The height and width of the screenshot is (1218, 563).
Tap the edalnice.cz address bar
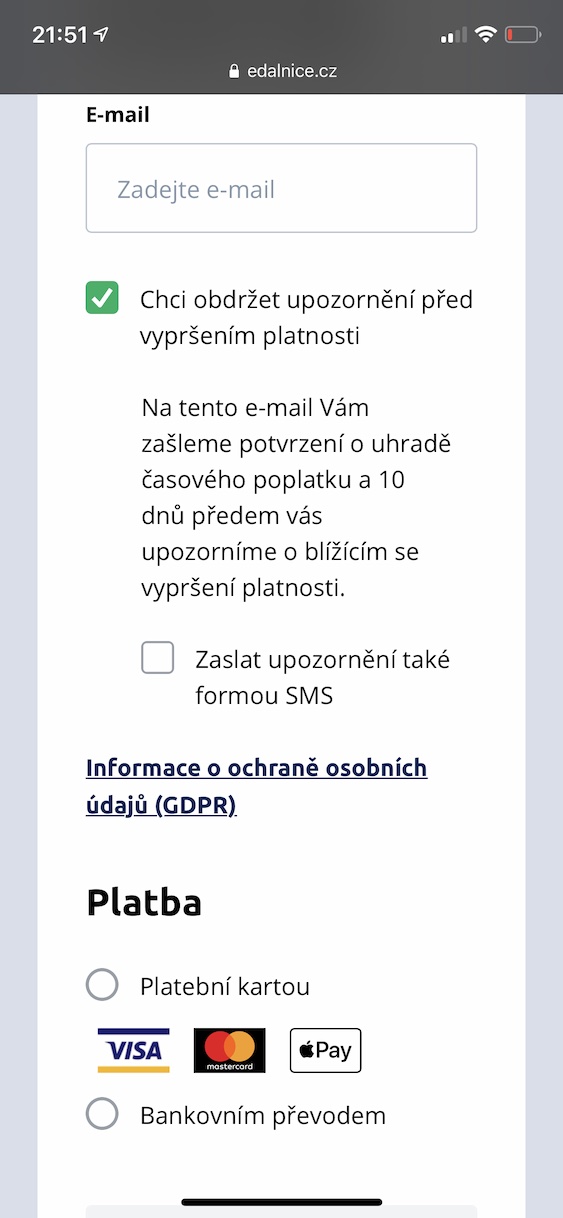tap(281, 71)
